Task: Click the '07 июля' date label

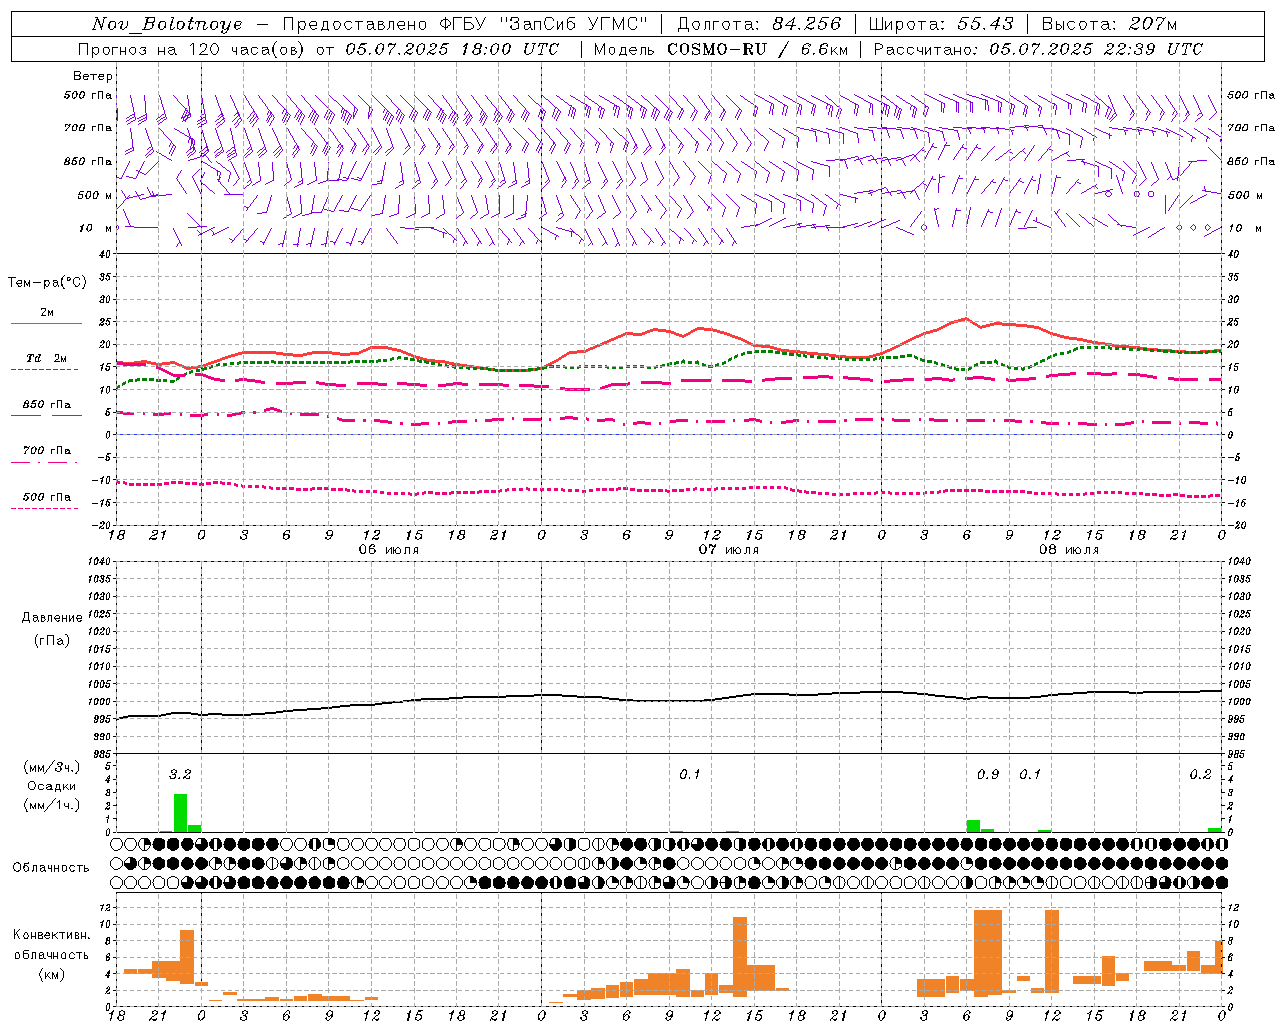Action: click(x=729, y=550)
